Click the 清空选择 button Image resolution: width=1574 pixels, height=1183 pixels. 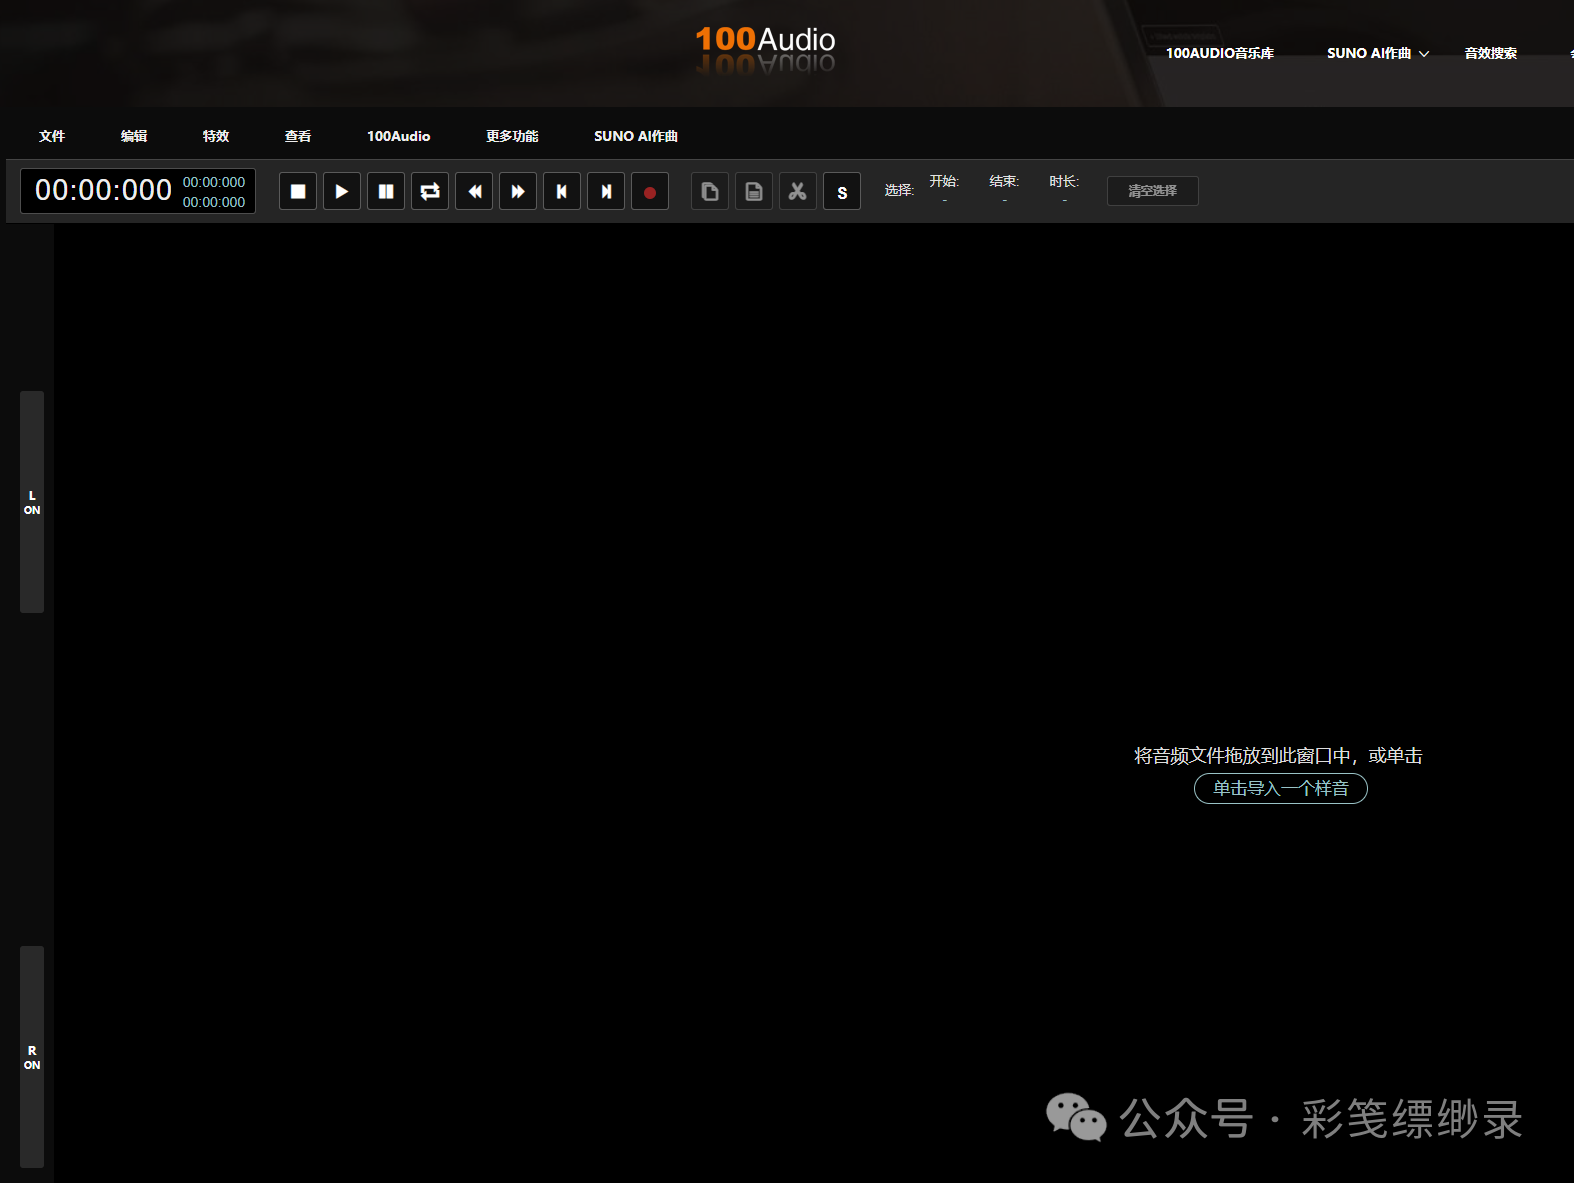point(1153,191)
